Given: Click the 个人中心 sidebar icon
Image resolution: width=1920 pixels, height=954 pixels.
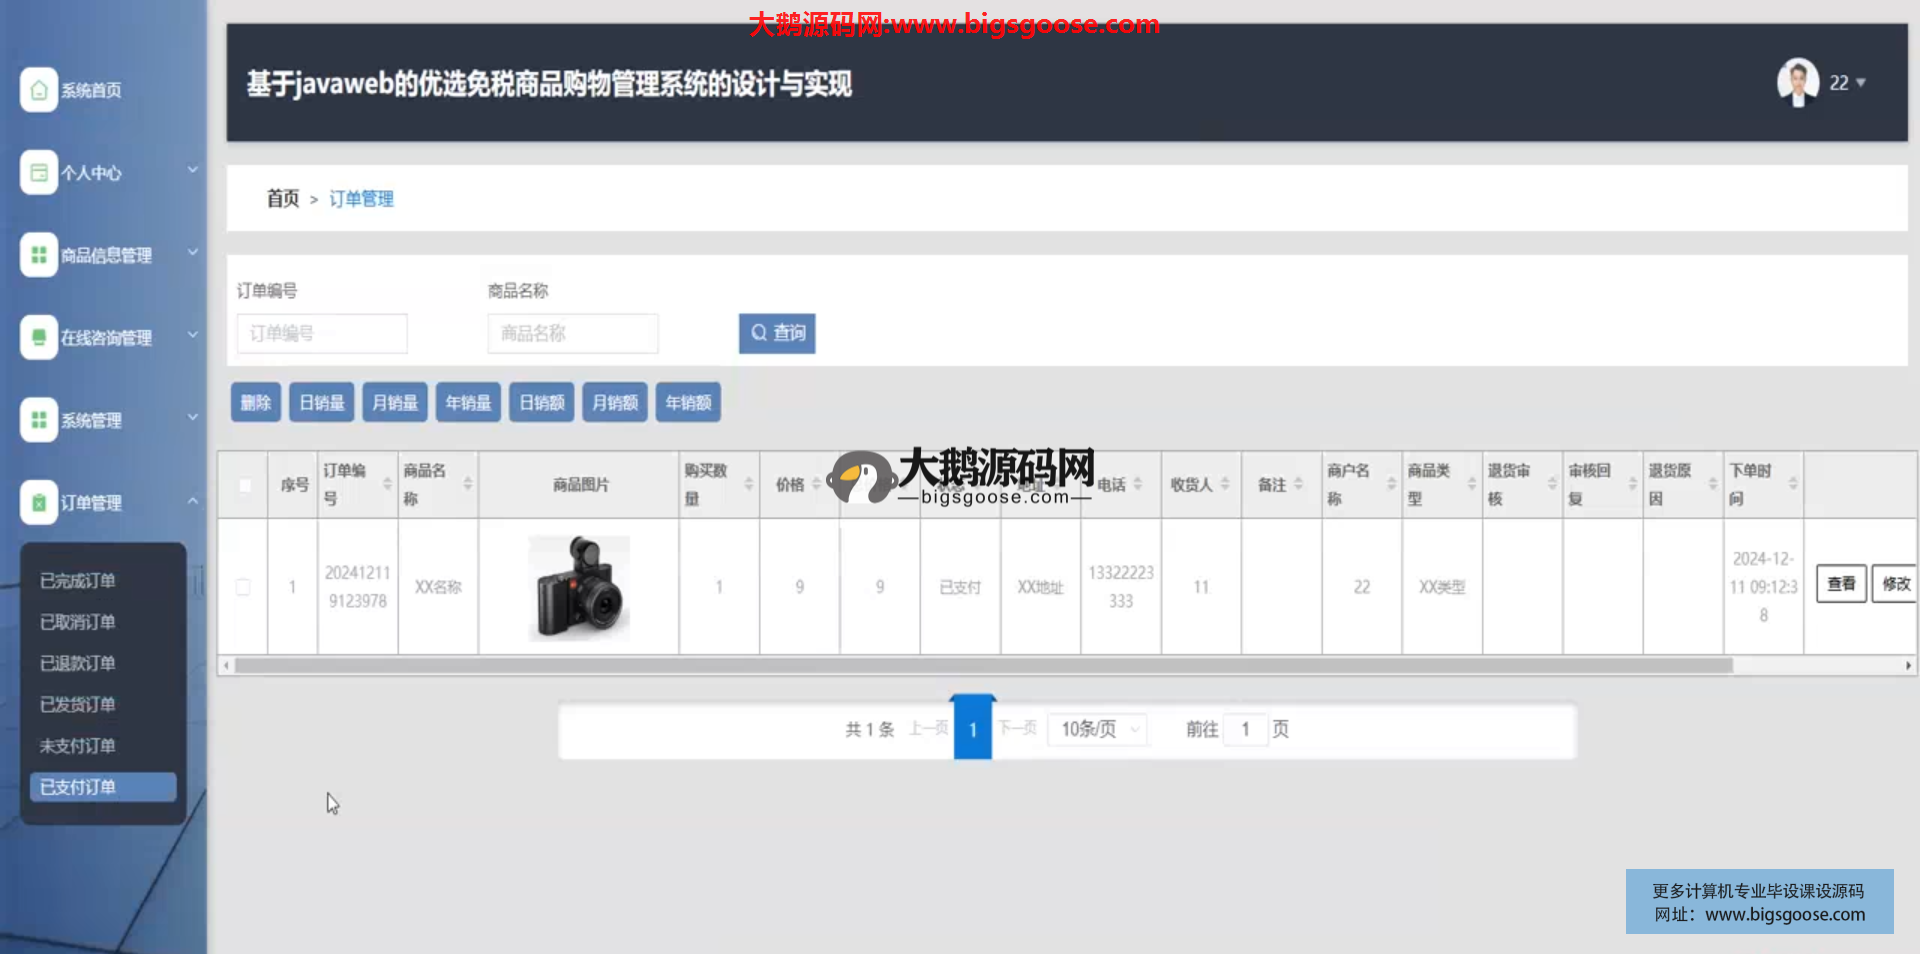Looking at the screenshot, I should (x=38, y=173).
